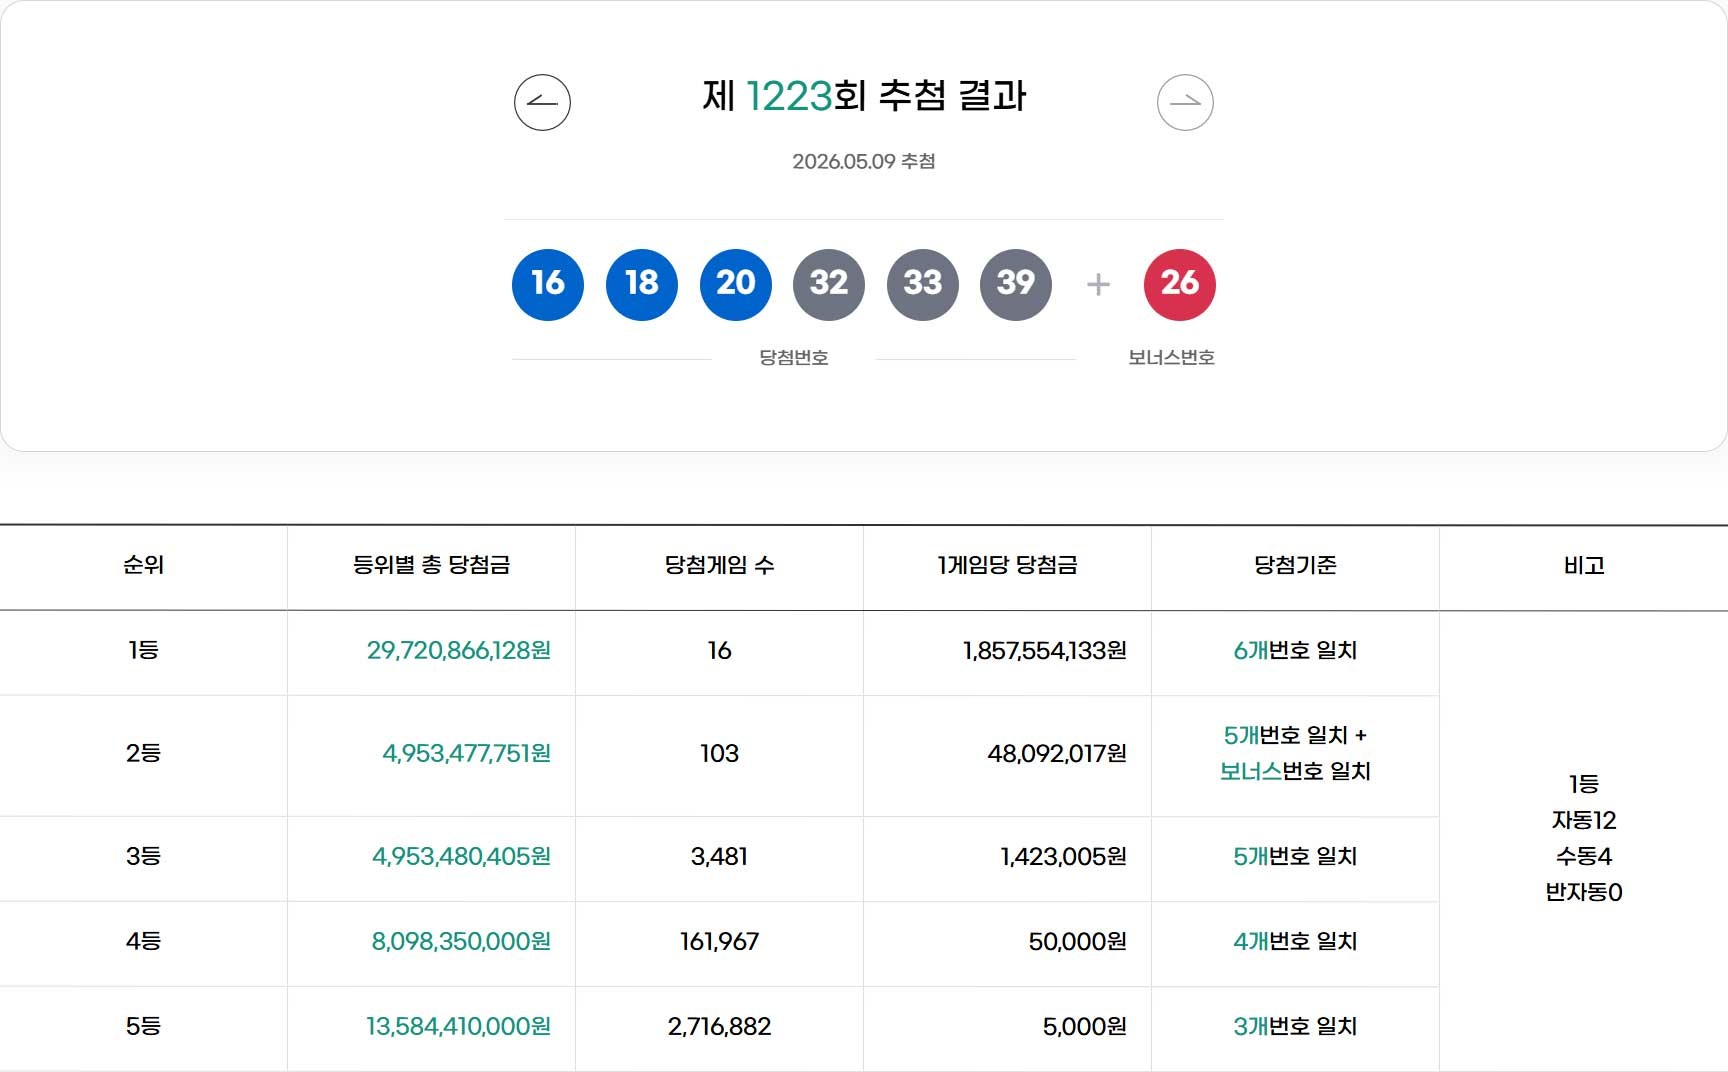Click the 4개번호 일치 criterion
Image resolution: width=1728 pixels, height=1072 pixels.
click(1296, 941)
